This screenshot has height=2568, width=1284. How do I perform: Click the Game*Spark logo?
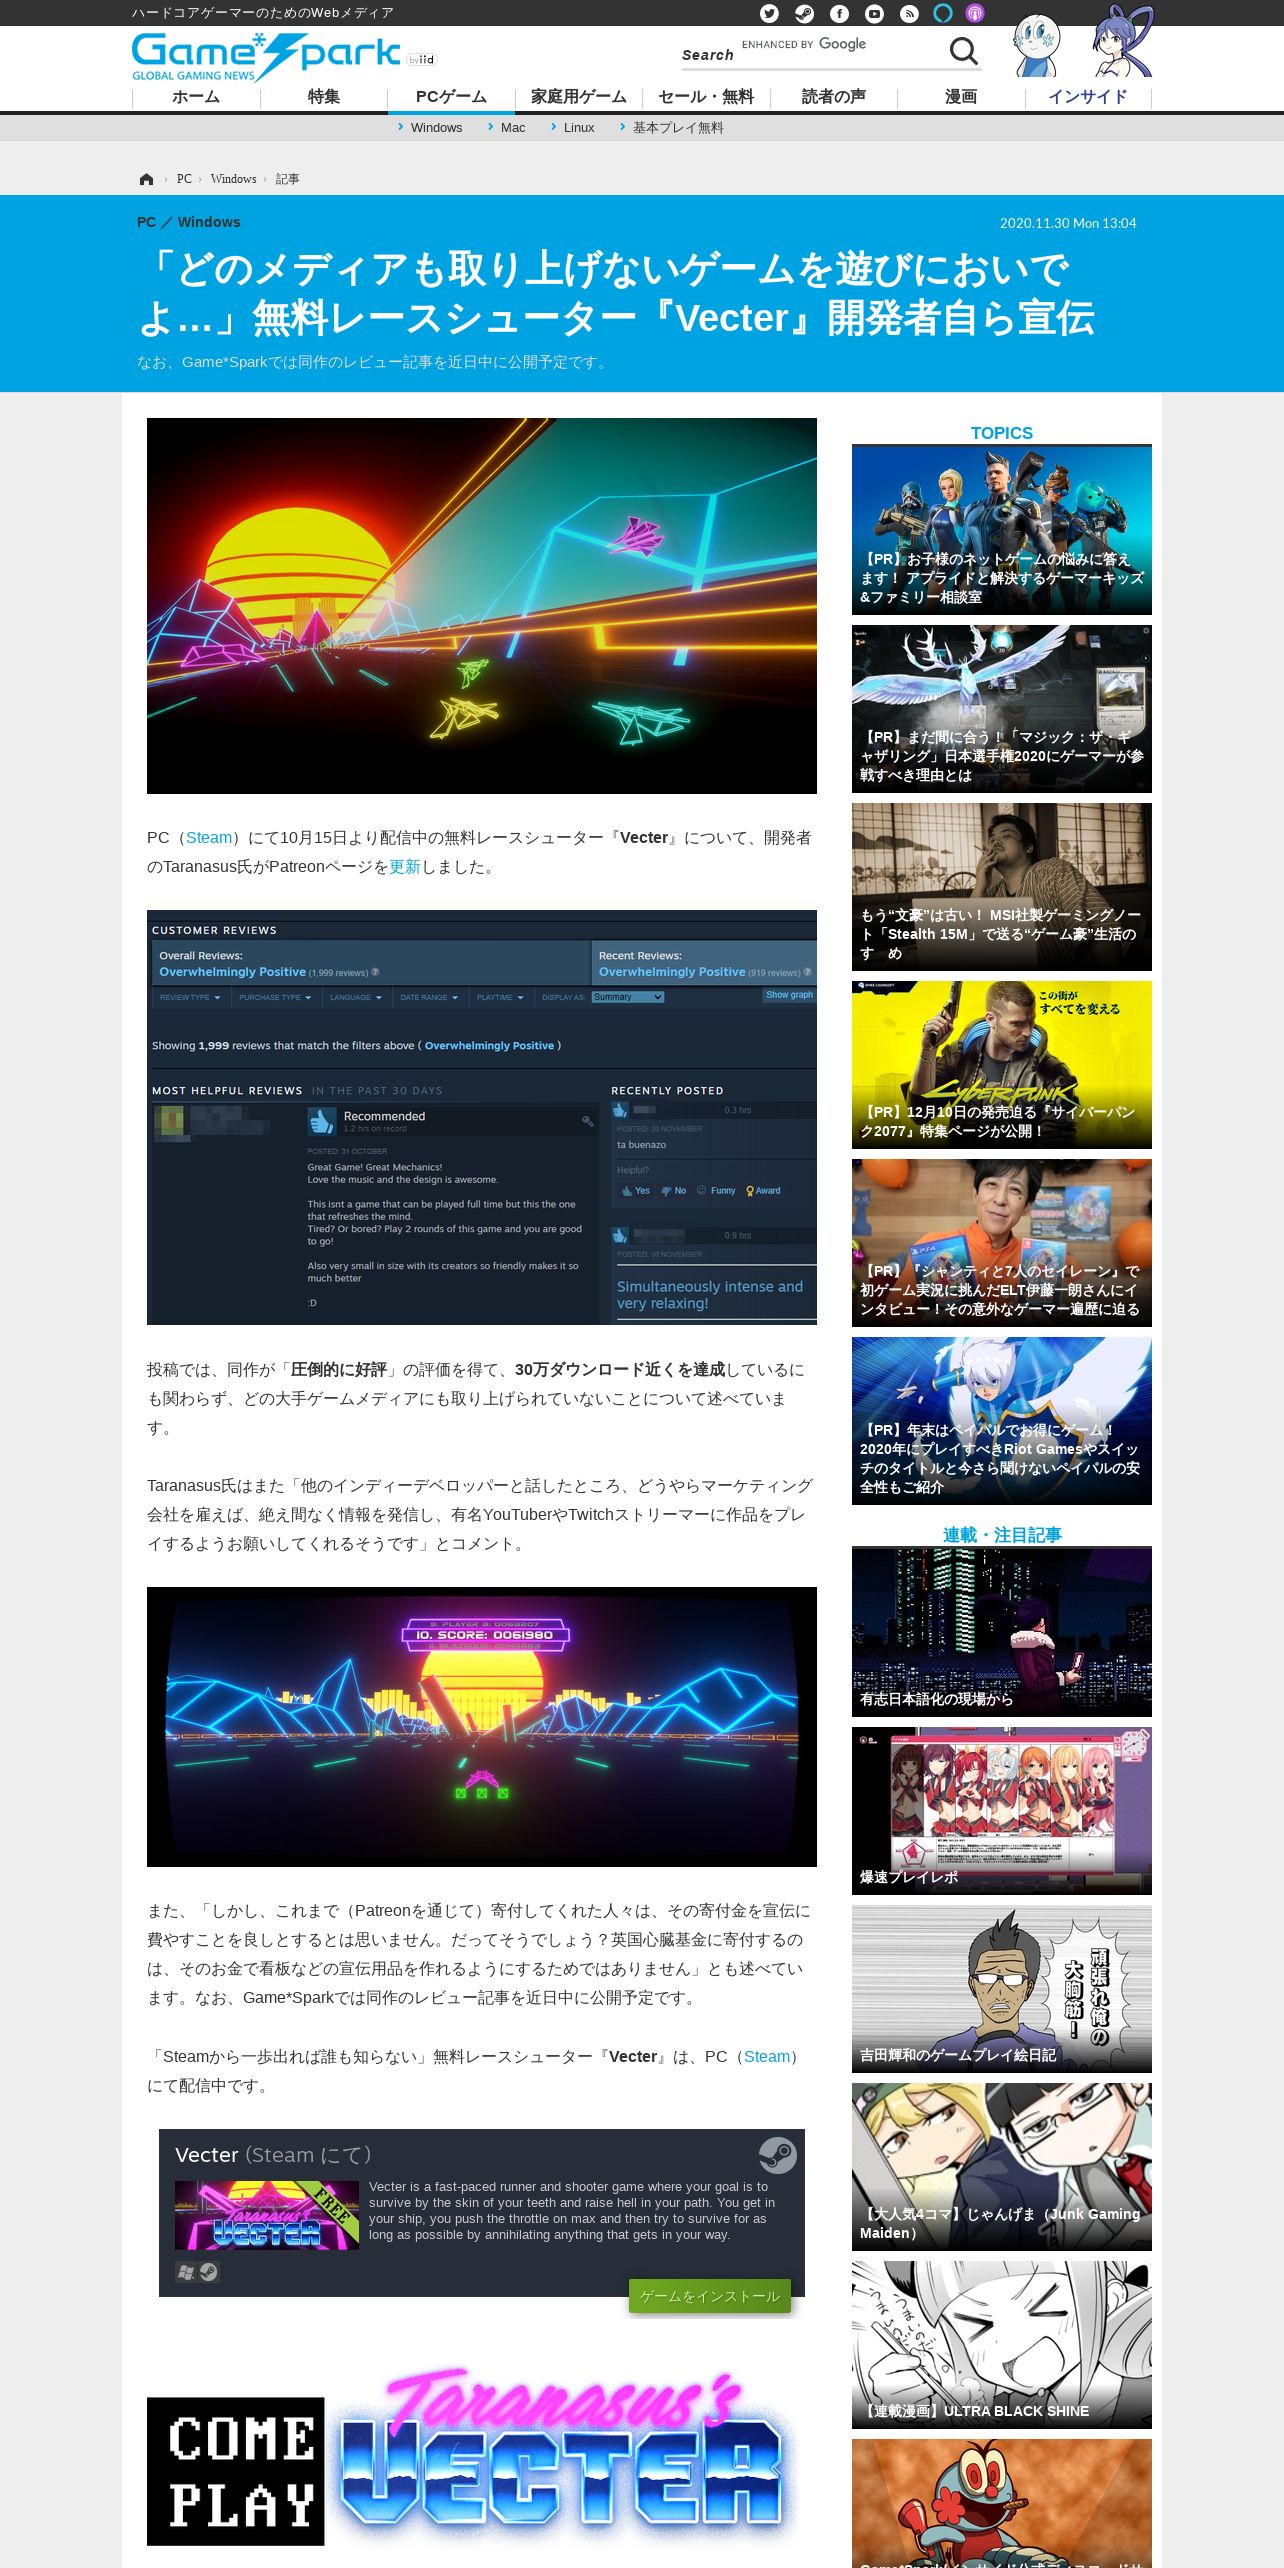tap(266, 57)
